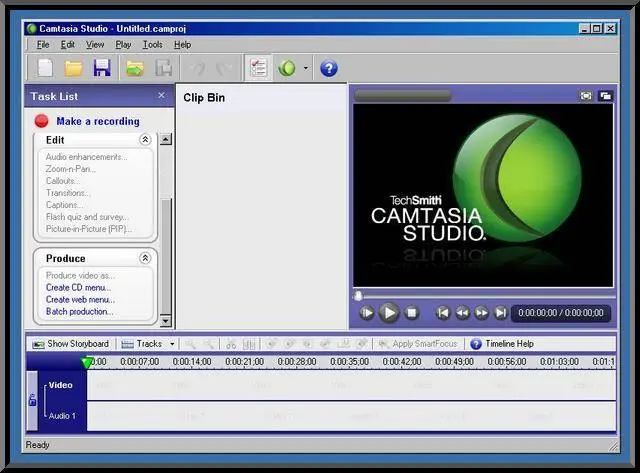
Task: Open project using the yellow folder icon
Action: pos(73,68)
